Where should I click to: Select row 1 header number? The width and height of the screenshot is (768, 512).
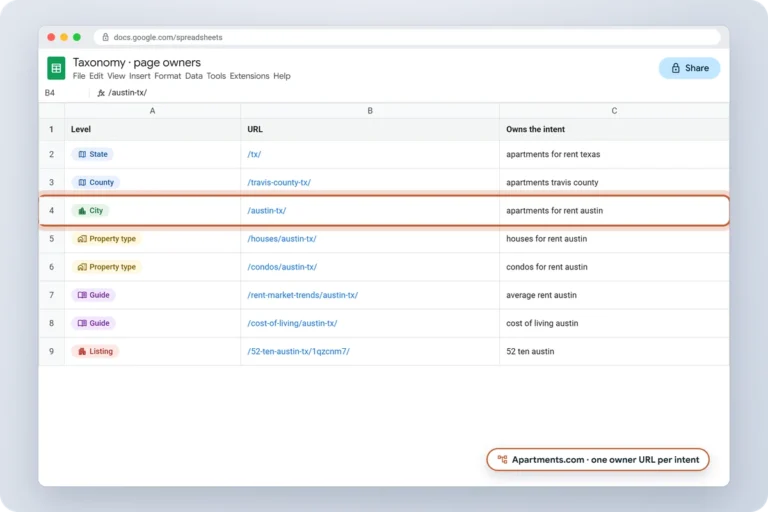point(51,129)
